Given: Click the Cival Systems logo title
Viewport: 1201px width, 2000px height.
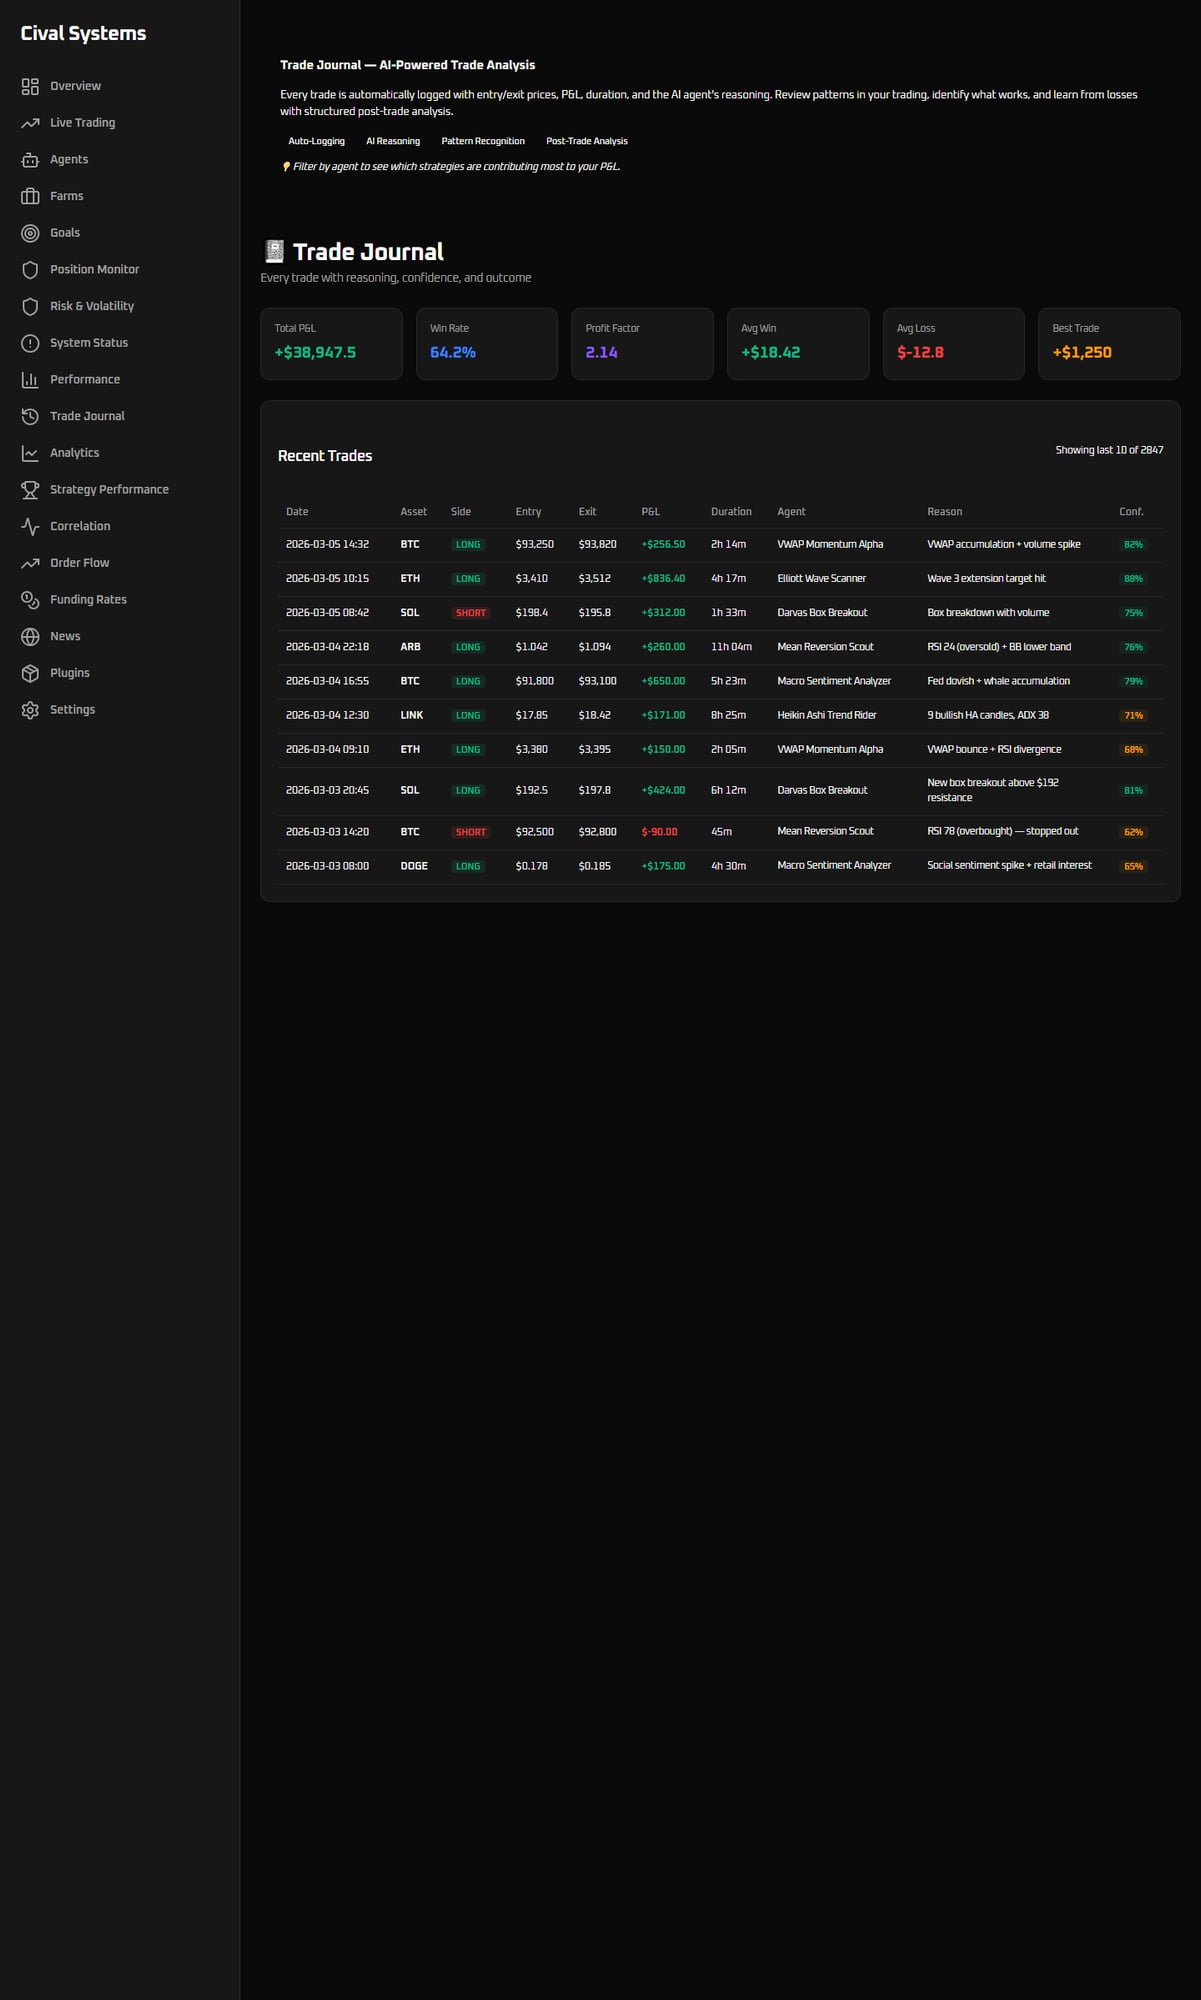Looking at the screenshot, I should click(83, 33).
